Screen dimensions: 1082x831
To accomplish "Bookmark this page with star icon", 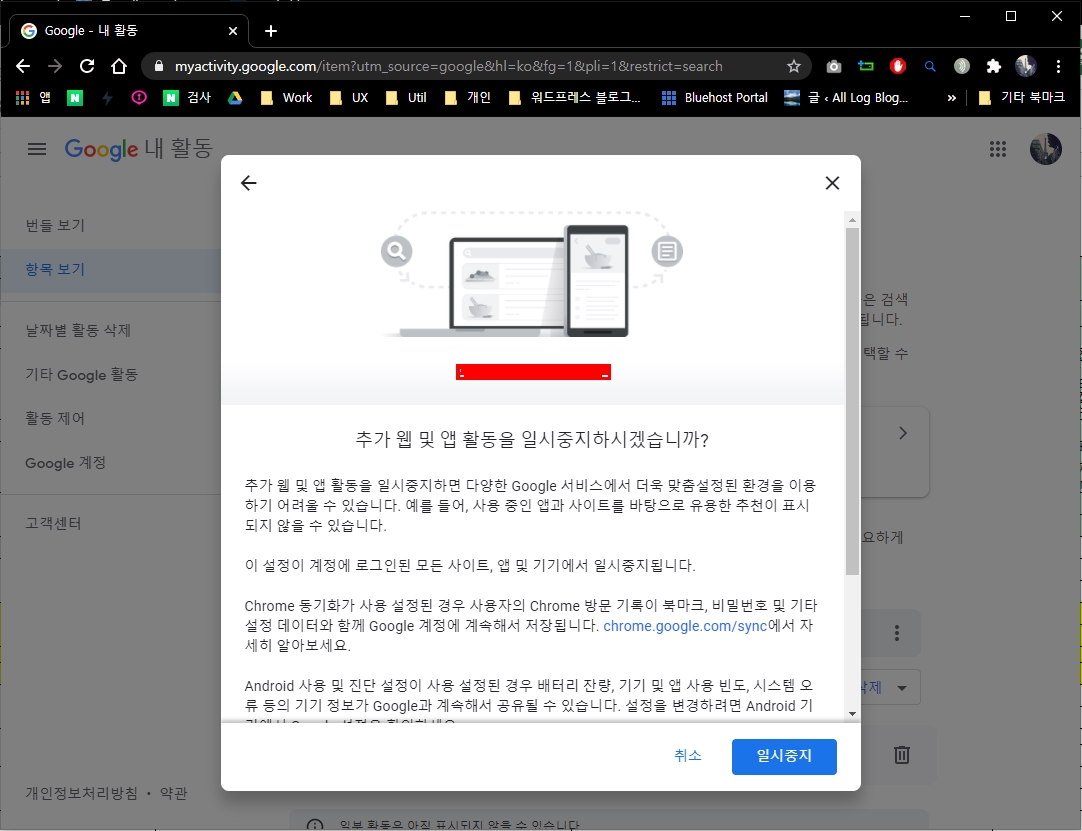I will click(x=794, y=66).
